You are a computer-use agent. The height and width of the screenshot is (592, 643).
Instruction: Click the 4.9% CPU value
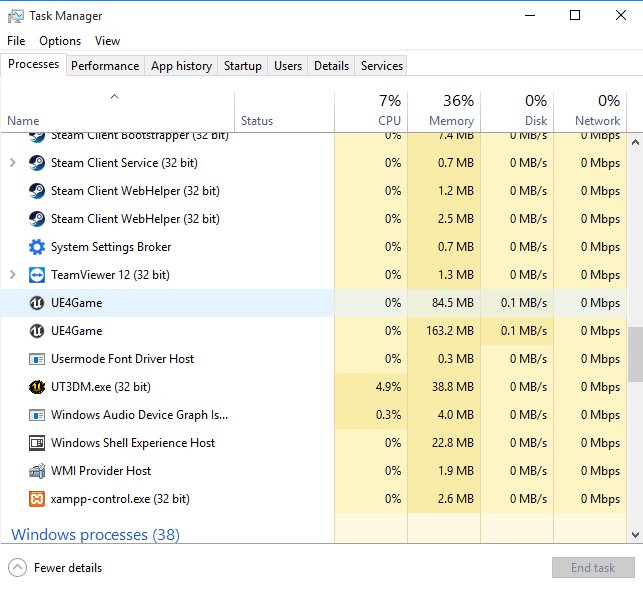click(x=388, y=387)
